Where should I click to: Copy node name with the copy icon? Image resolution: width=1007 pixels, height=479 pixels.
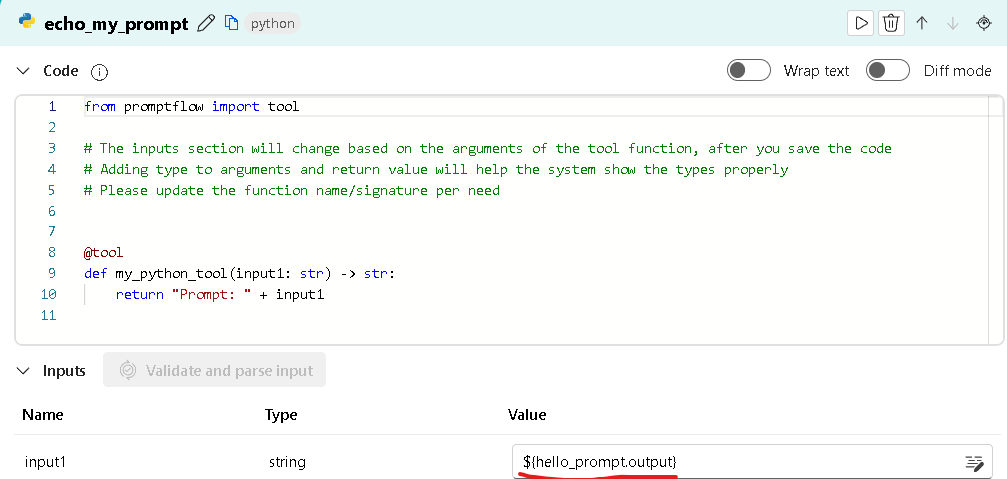pos(231,23)
